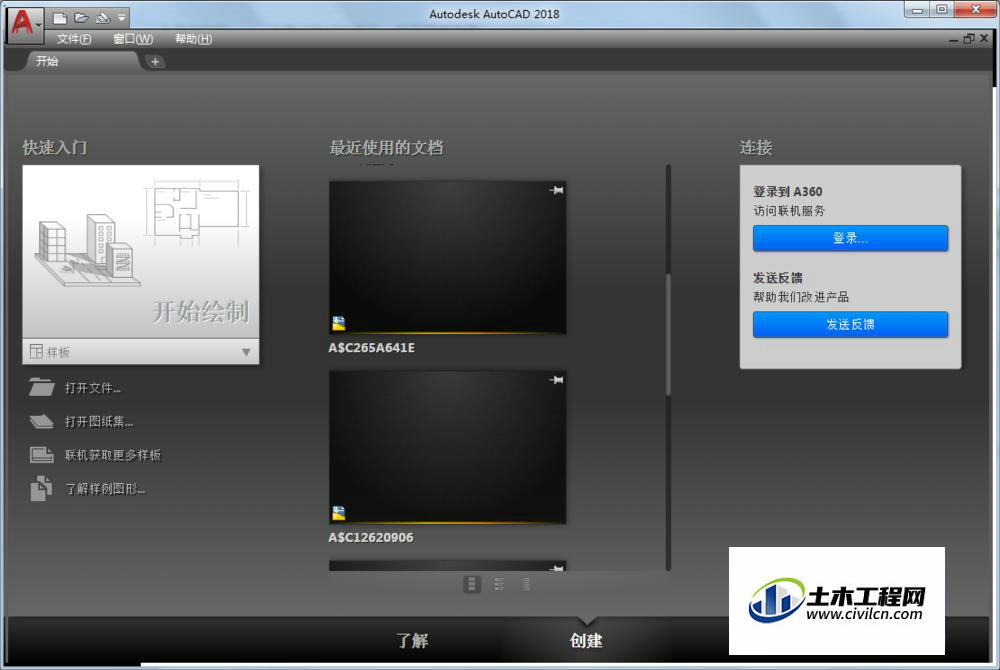Click the Autodesk AutoCAD 2018 title text
The height and width of the screenshot is (670, 1000).
(494, 14)
